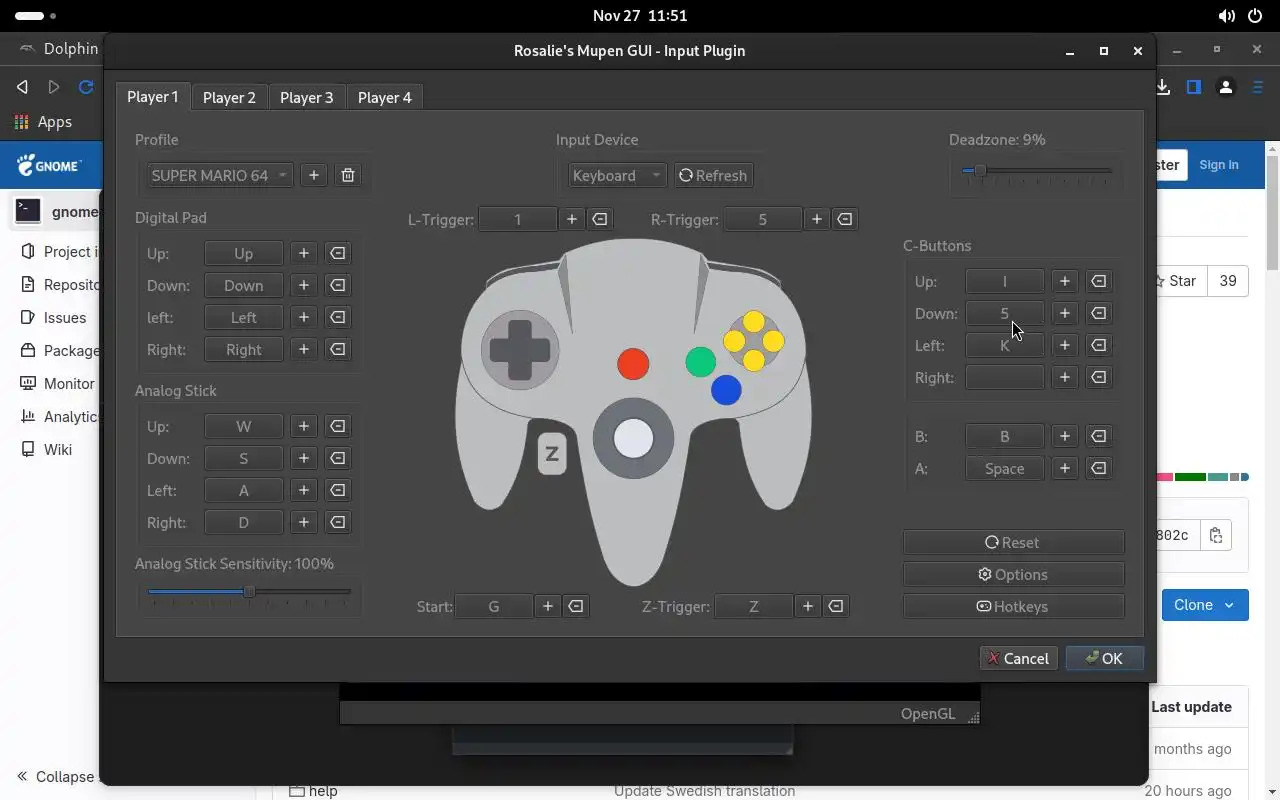Clear the A button mapping
Image resolution: width=1280 pixels, height=800 pixels.
(1099, 468)
